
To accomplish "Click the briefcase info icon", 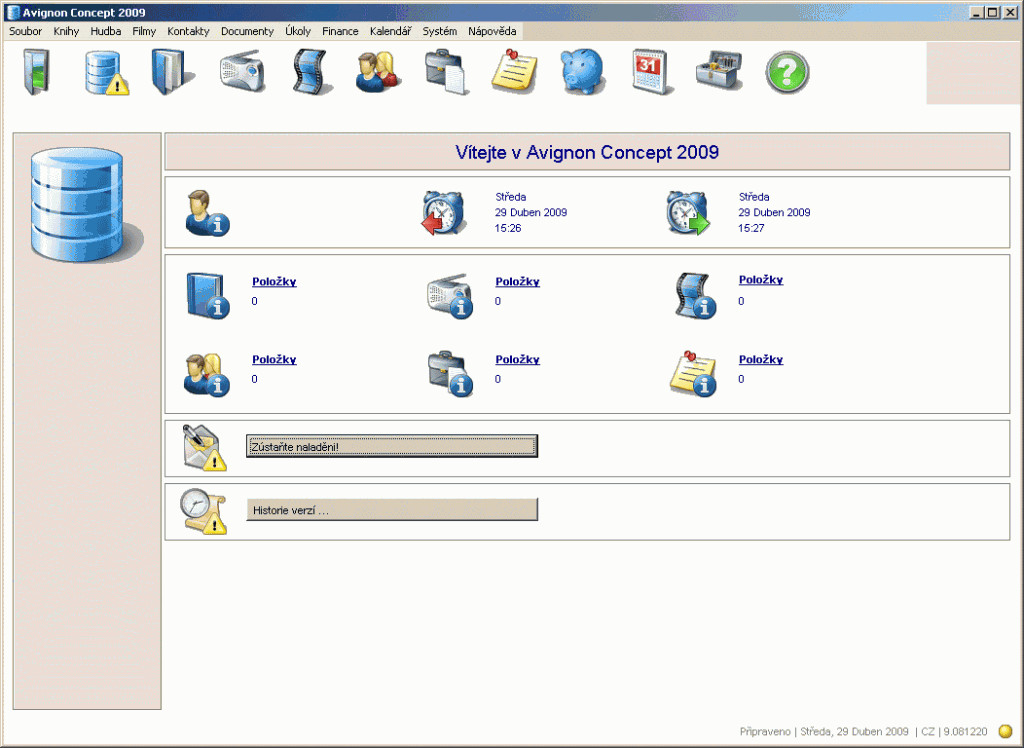I will pos(450,374).
